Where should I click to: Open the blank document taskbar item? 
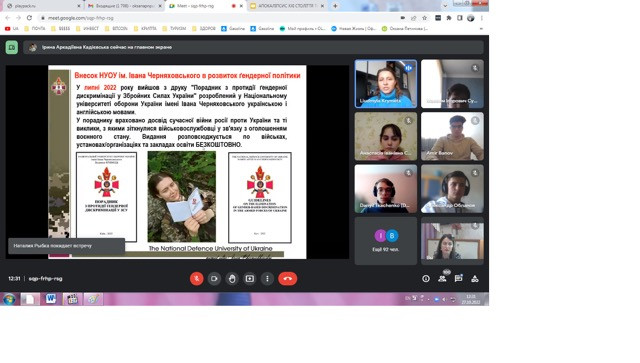pos(30,299)
